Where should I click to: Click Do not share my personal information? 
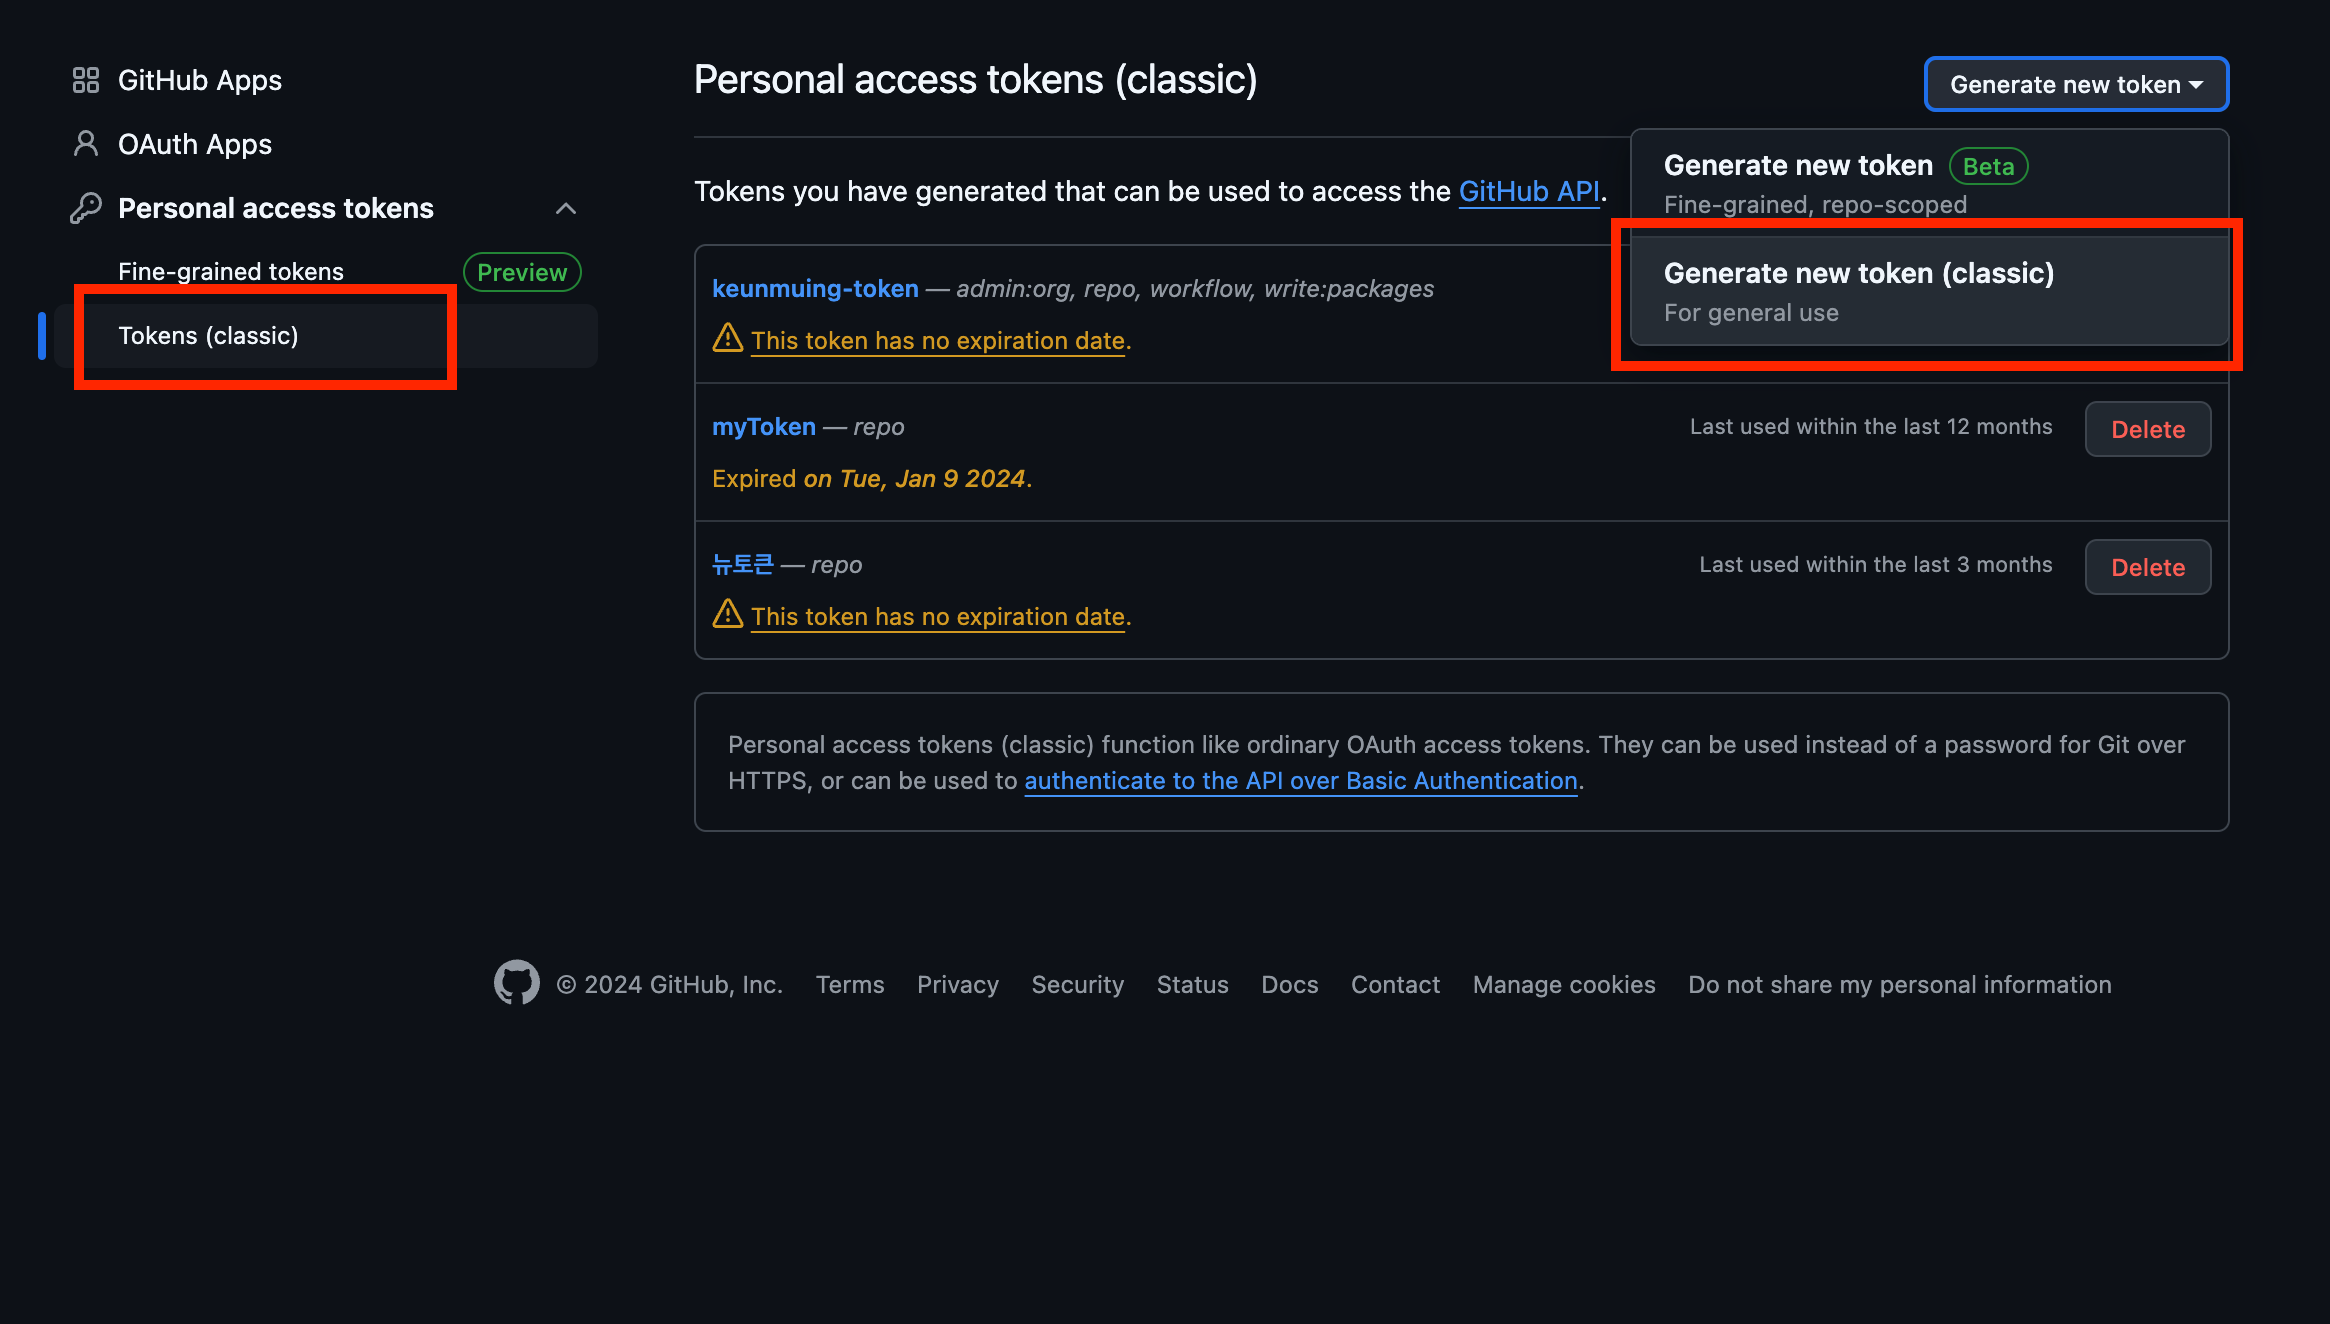point(1900,984)
